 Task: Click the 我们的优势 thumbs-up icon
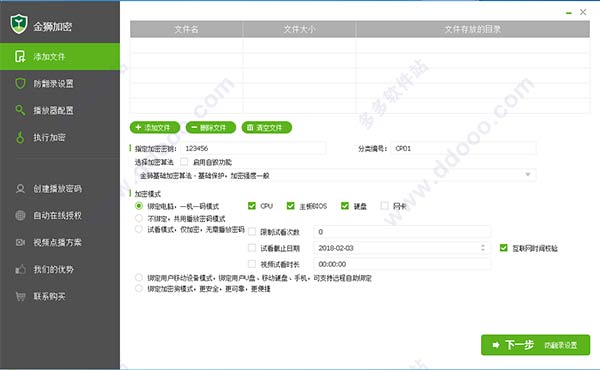pyautogui.click(x=20, y=269)
